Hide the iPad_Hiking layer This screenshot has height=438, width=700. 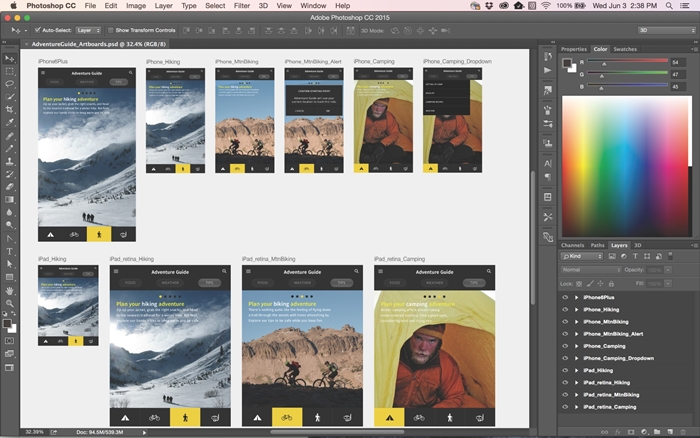pos(565,370)
